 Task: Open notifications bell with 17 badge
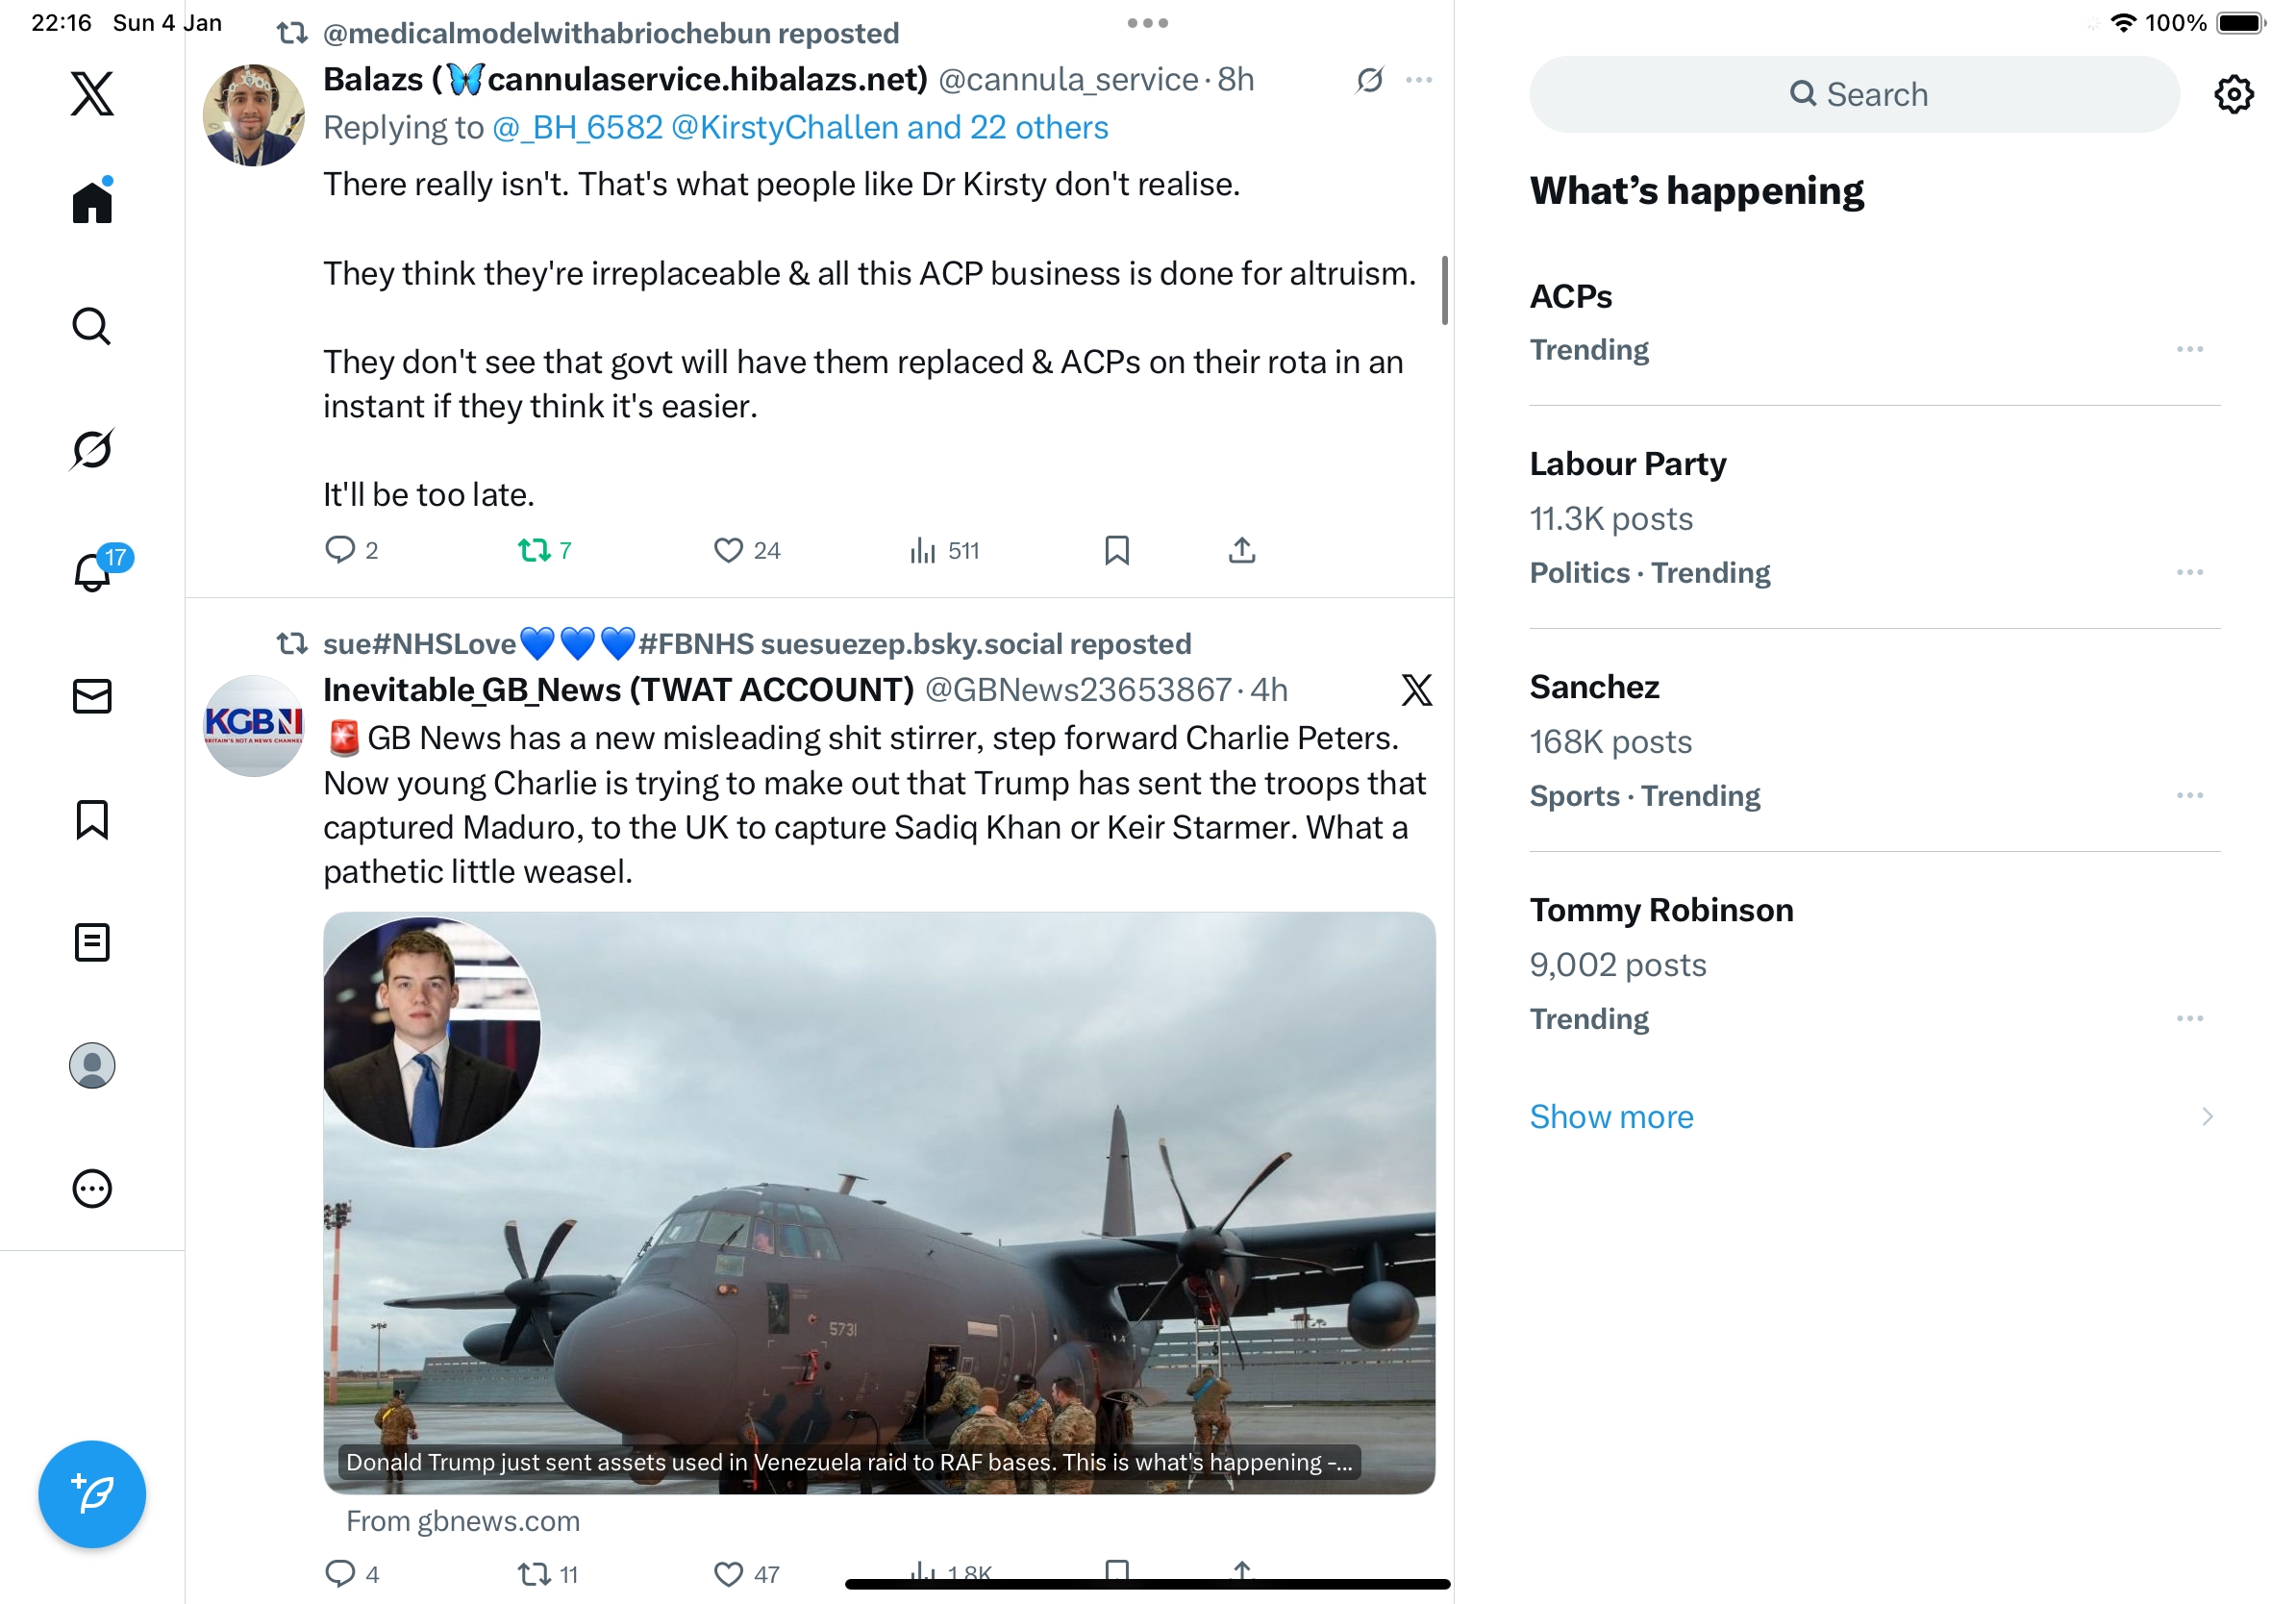(x=92, y=572)
